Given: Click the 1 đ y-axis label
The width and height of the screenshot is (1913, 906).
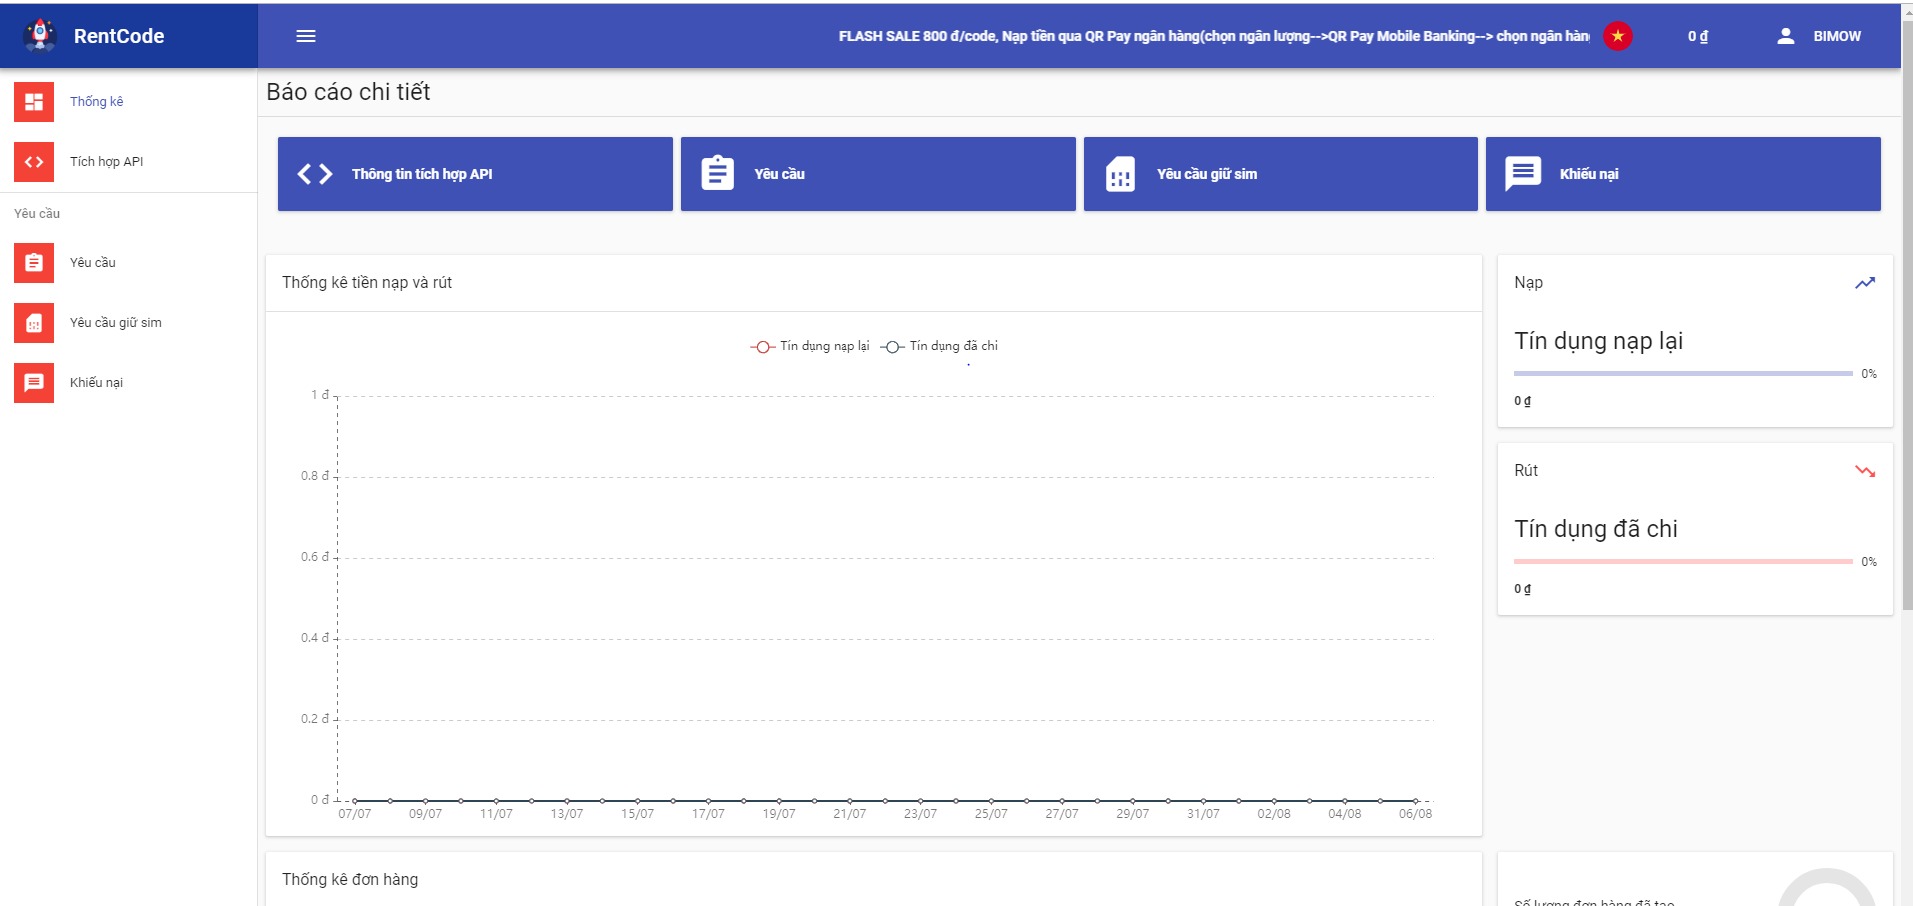Looking at the screenshot, I should [320, 395].
